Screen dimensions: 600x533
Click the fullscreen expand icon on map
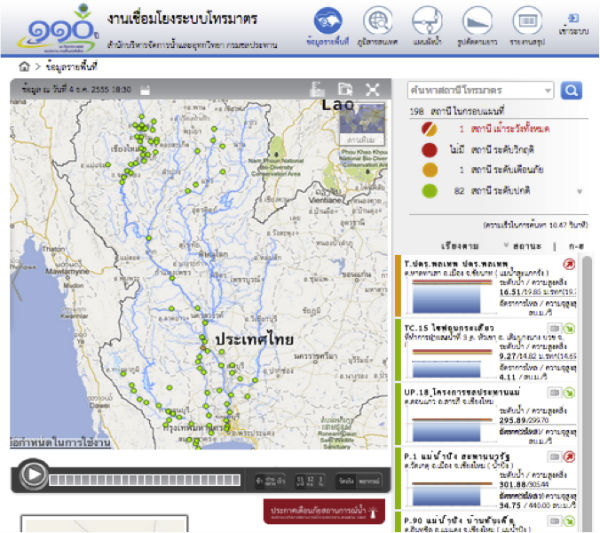(x=372, y=90)
